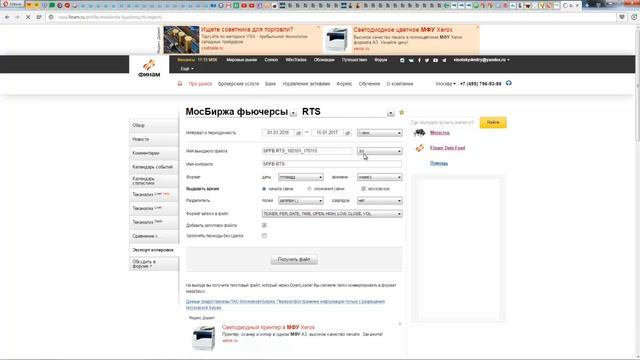Click the Finam Data Feed icon
Viewport: 640px width, 360px height.
(x=420, y=148)
